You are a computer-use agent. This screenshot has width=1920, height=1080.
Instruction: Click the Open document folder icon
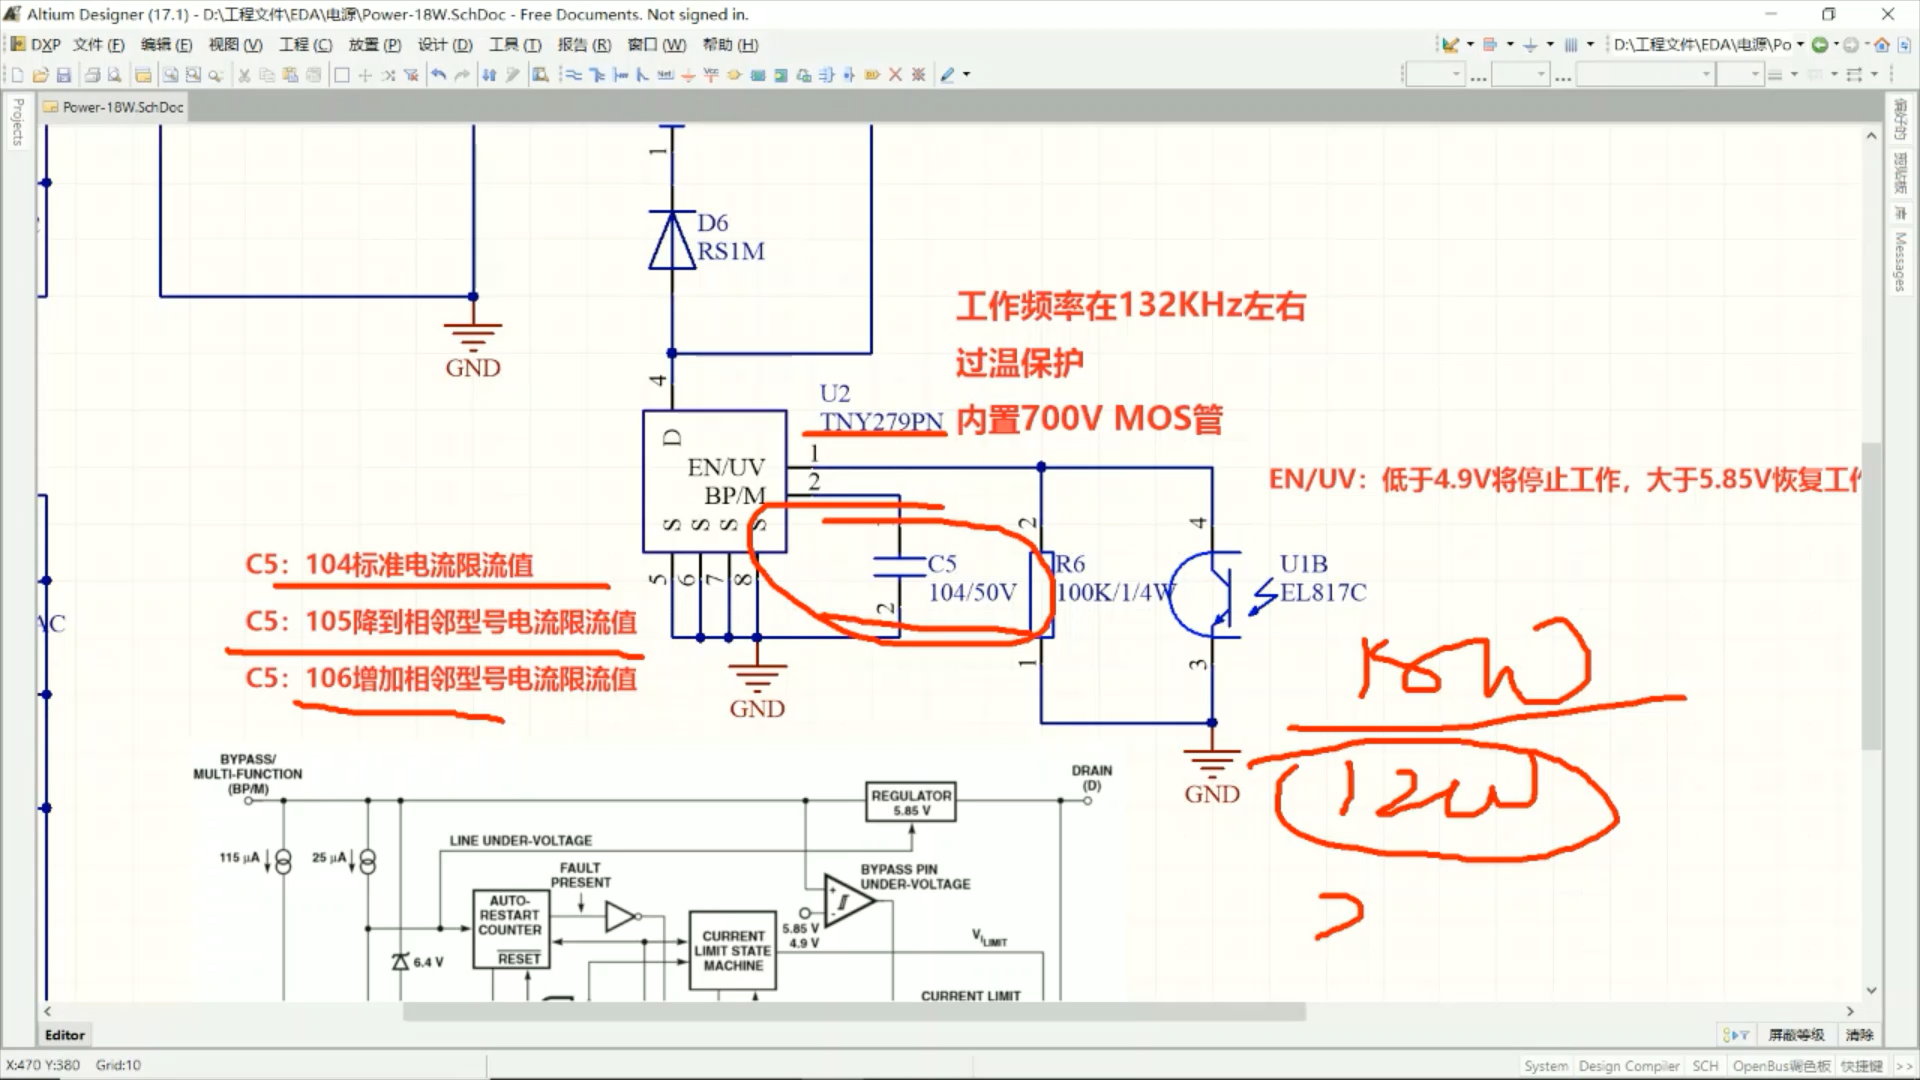point(40,75)
